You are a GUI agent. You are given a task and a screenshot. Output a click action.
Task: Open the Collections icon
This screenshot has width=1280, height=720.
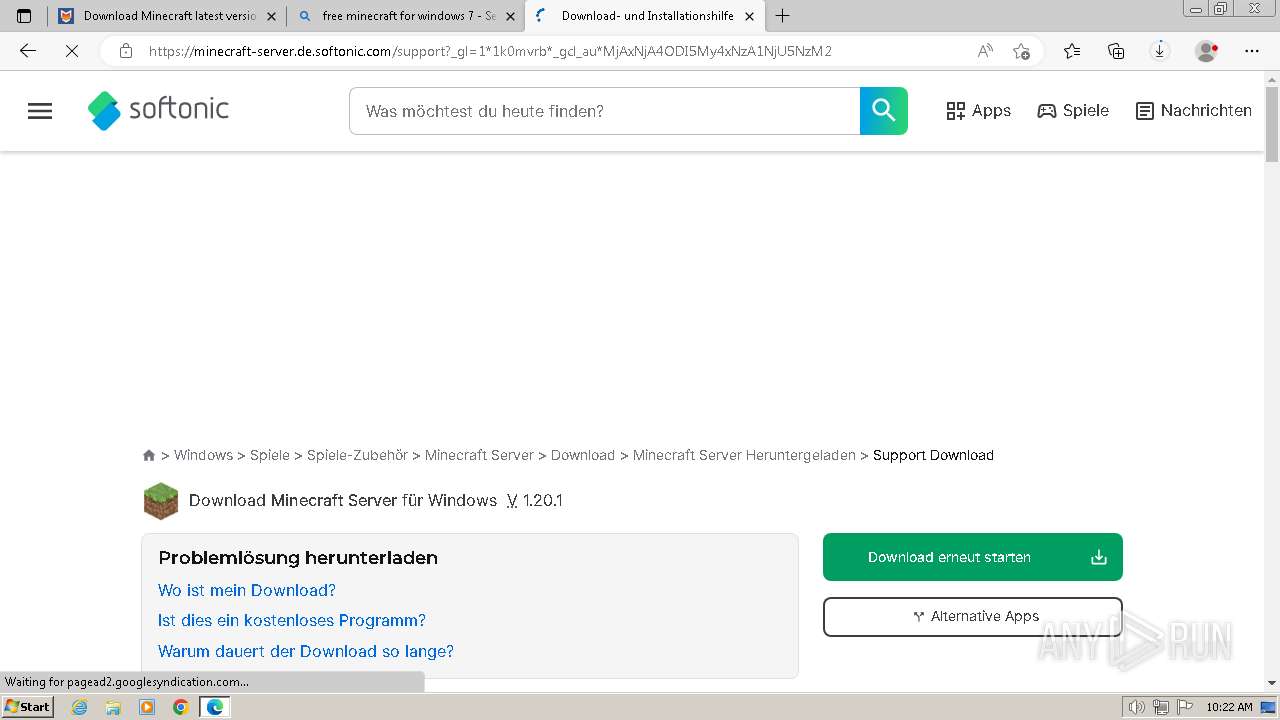click(1116, 51)
